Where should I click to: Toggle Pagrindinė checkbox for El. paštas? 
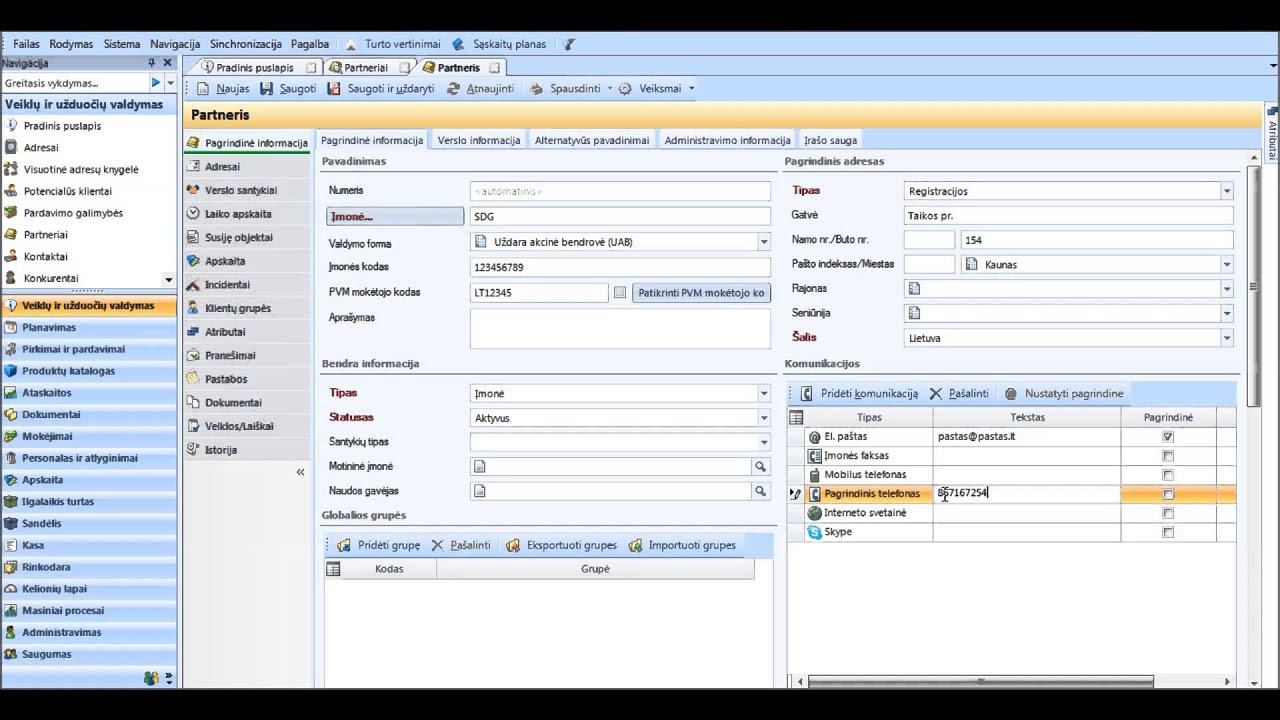1168,437
